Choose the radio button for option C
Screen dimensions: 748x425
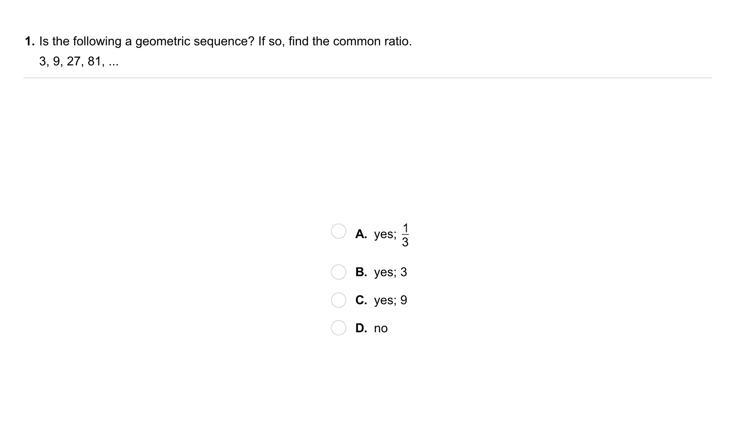click(338, 300)
